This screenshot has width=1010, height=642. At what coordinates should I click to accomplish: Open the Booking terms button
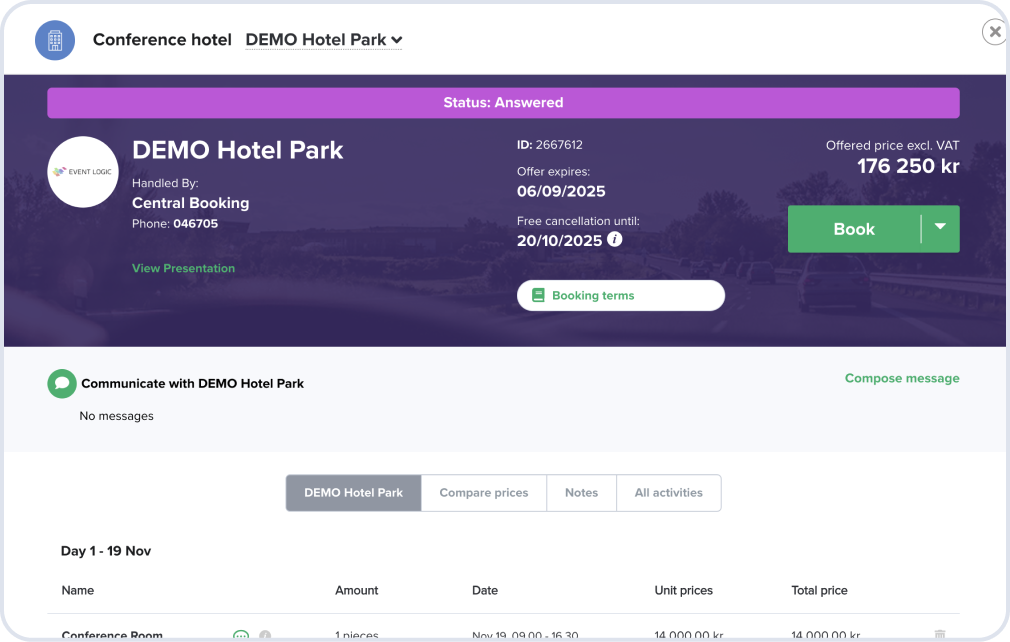point(620,296)
